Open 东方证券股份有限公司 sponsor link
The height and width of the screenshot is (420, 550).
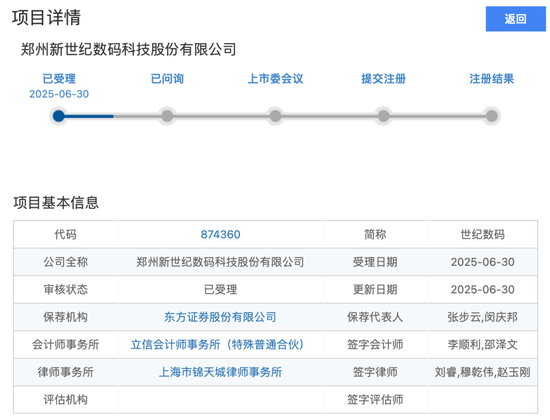click(220, 317)
